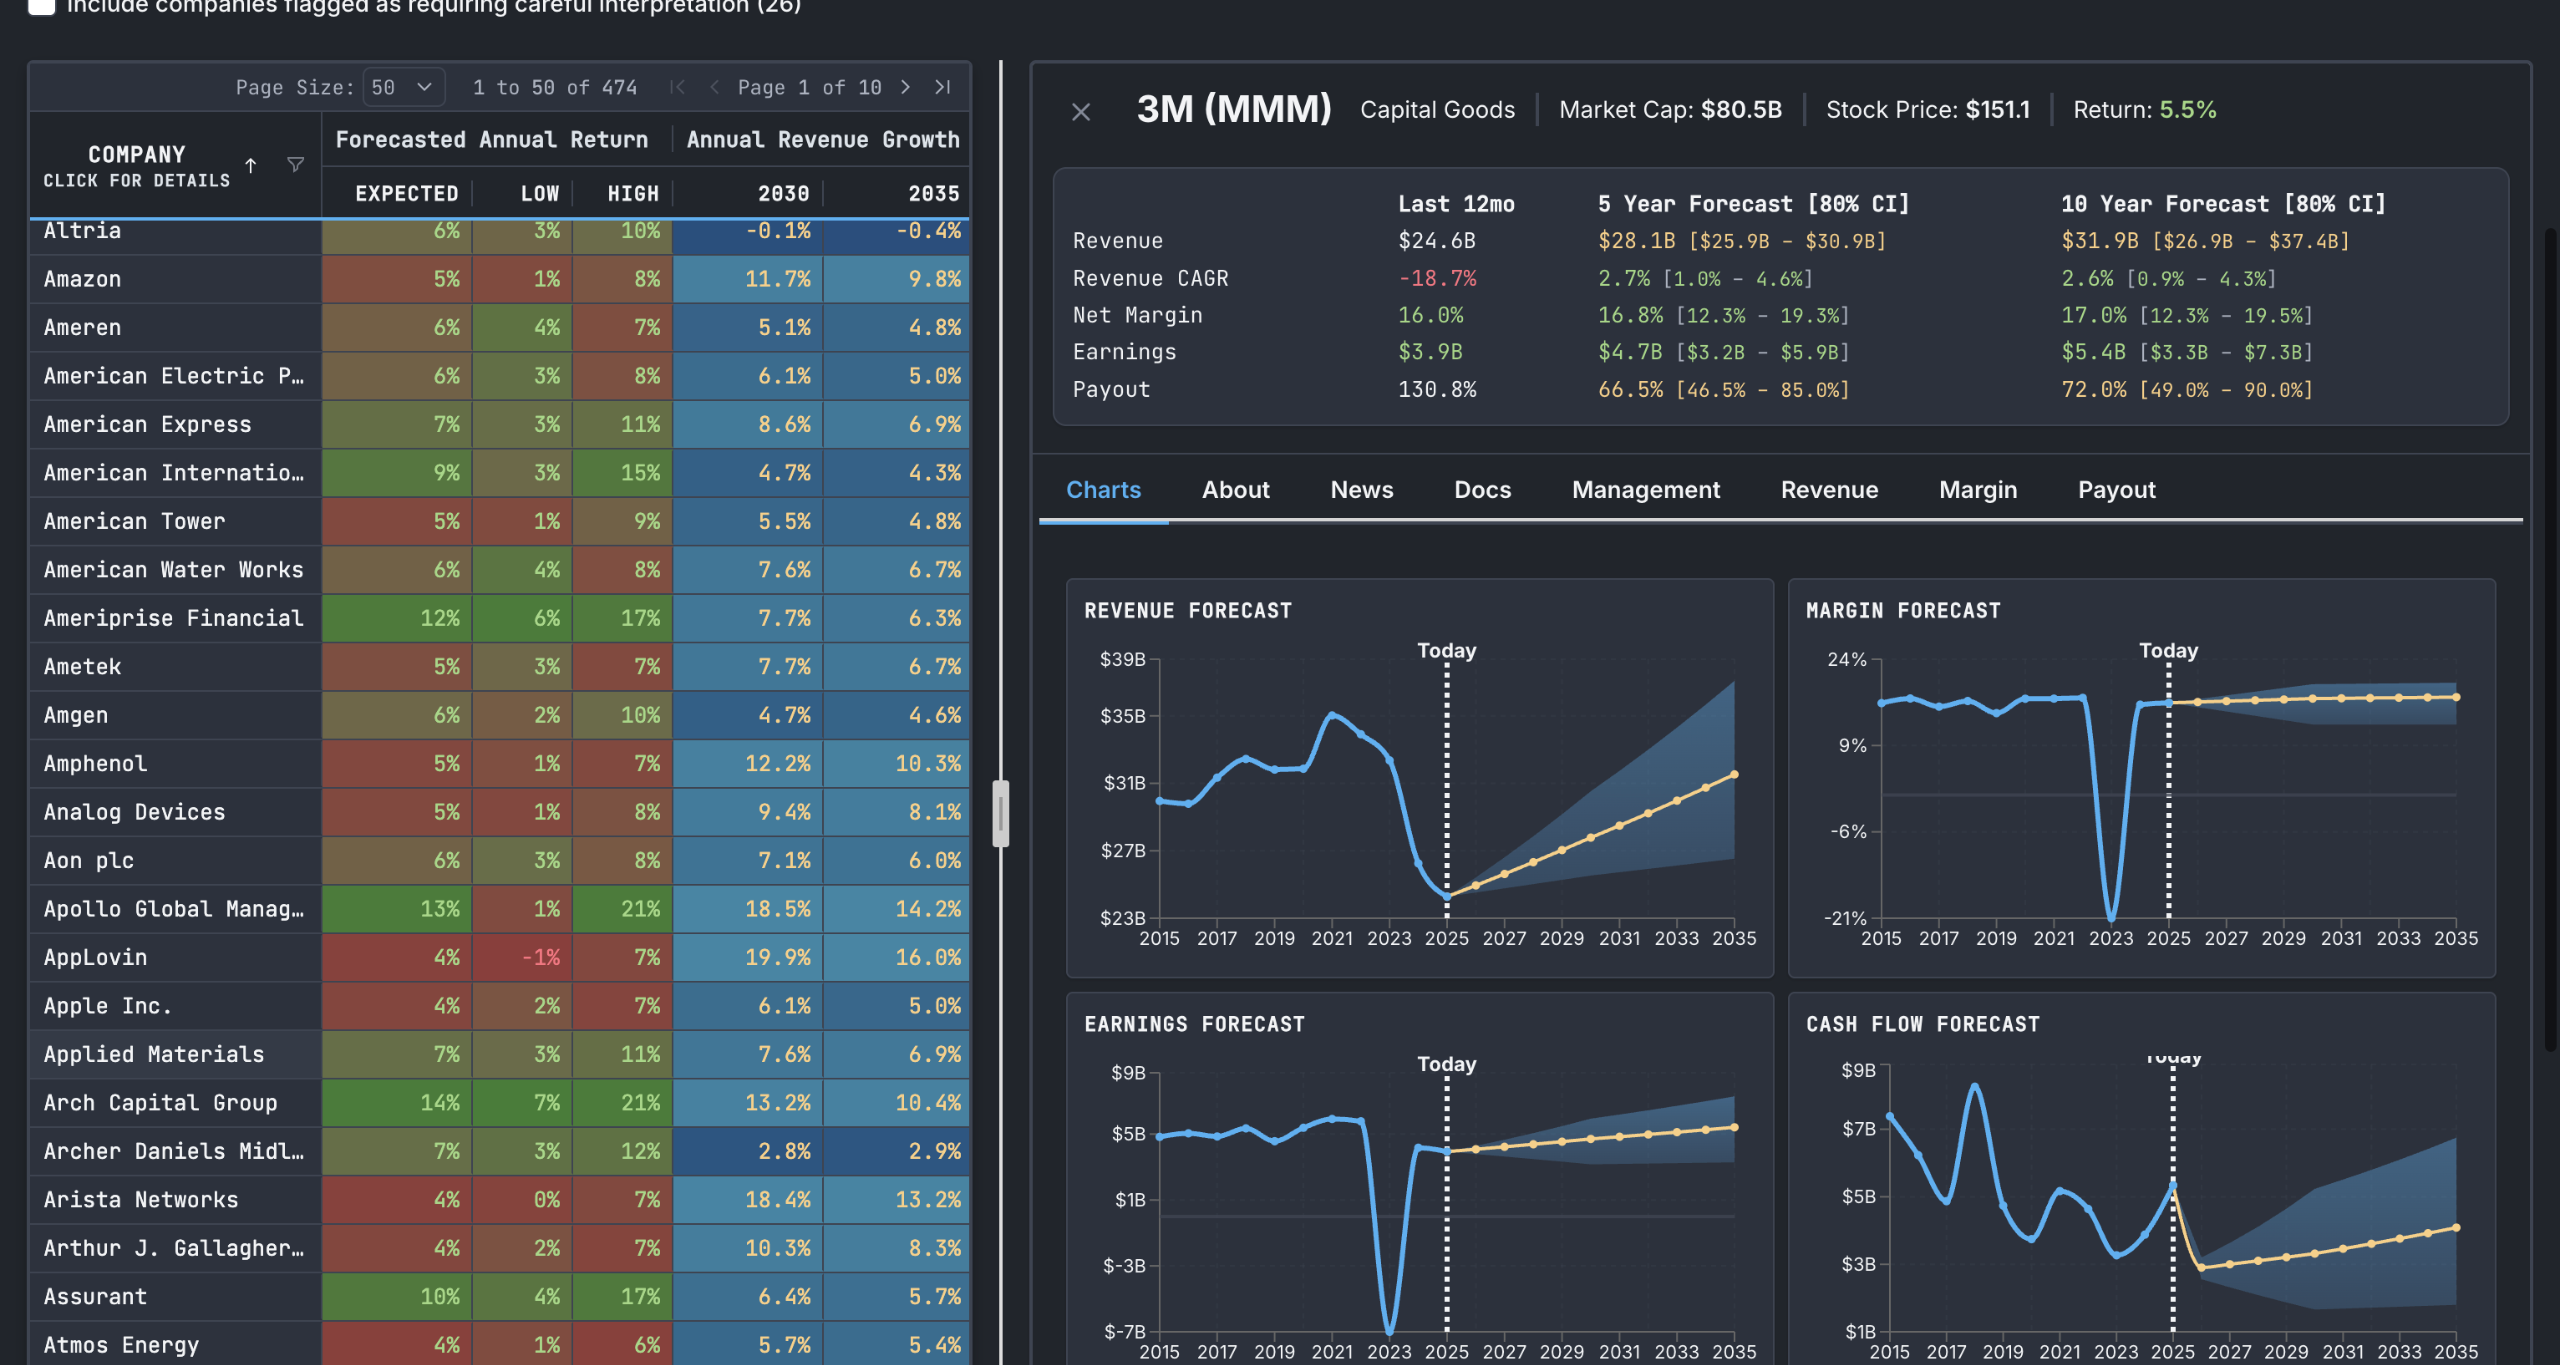Click the Company sort ascending arrow
The height and width of the screenshot is (1365, 2560).
coord(251,165)
